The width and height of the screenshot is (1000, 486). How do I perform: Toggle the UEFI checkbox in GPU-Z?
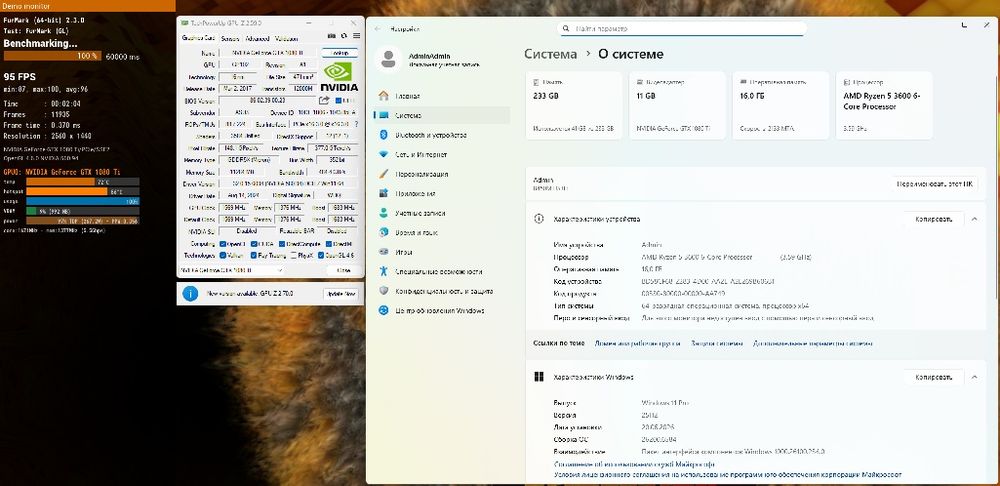click(x=337, y=100)
